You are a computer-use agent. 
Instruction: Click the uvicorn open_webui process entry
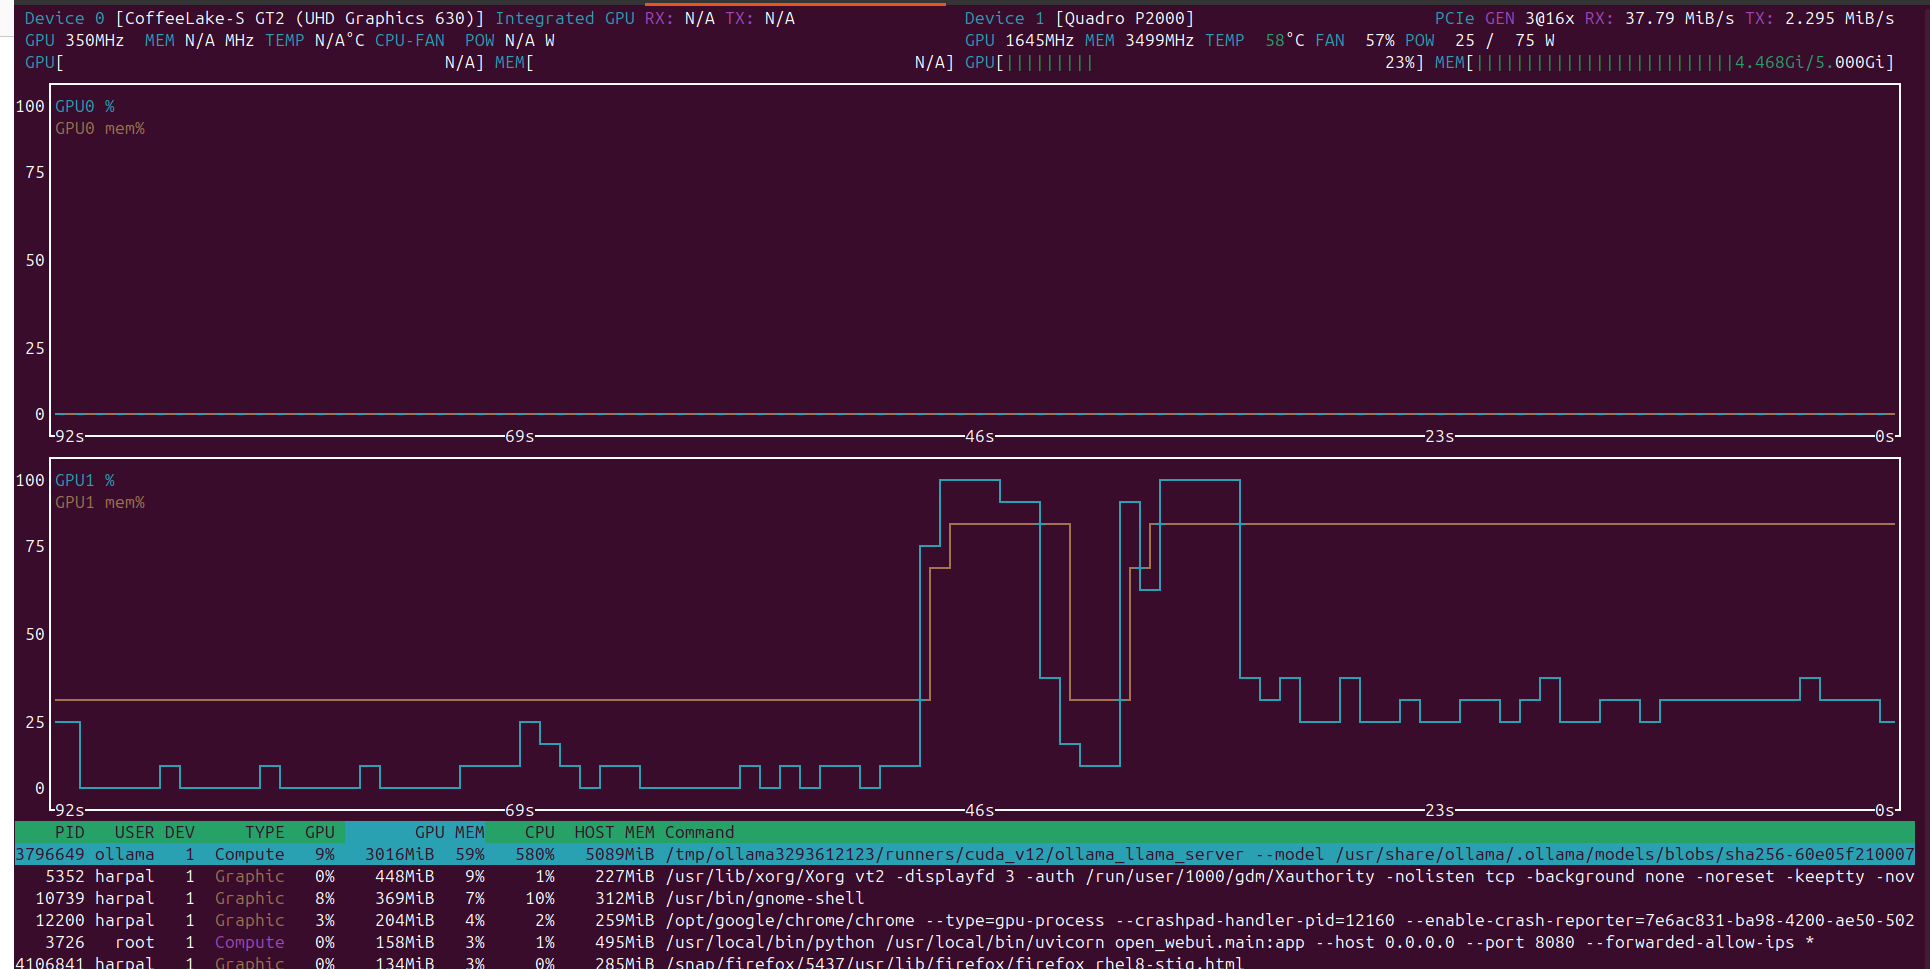pos(600,942)
